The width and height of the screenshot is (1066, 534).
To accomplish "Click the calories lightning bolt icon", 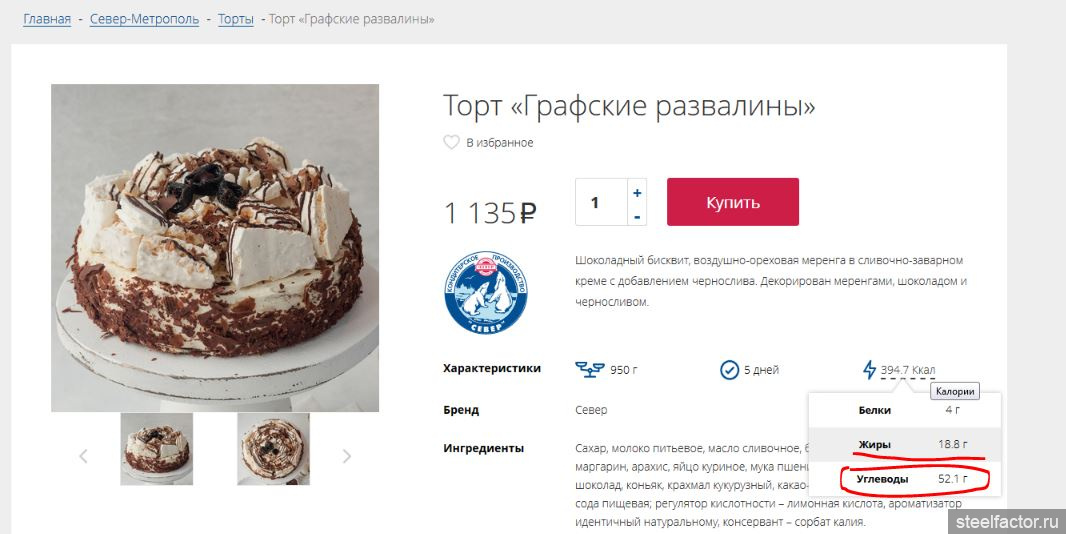I will point(869,370).
